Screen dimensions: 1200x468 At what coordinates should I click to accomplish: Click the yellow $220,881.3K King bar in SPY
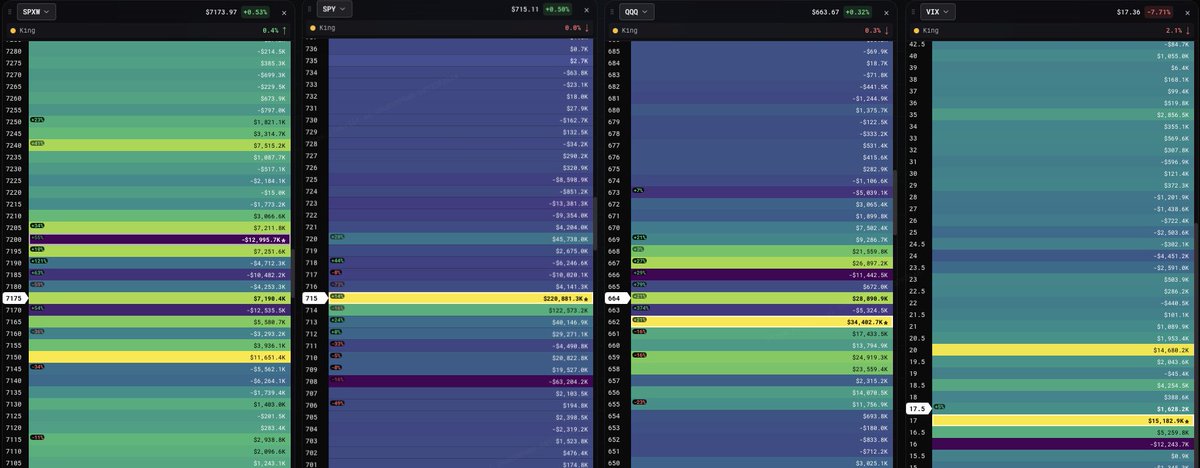click(461, 298)
